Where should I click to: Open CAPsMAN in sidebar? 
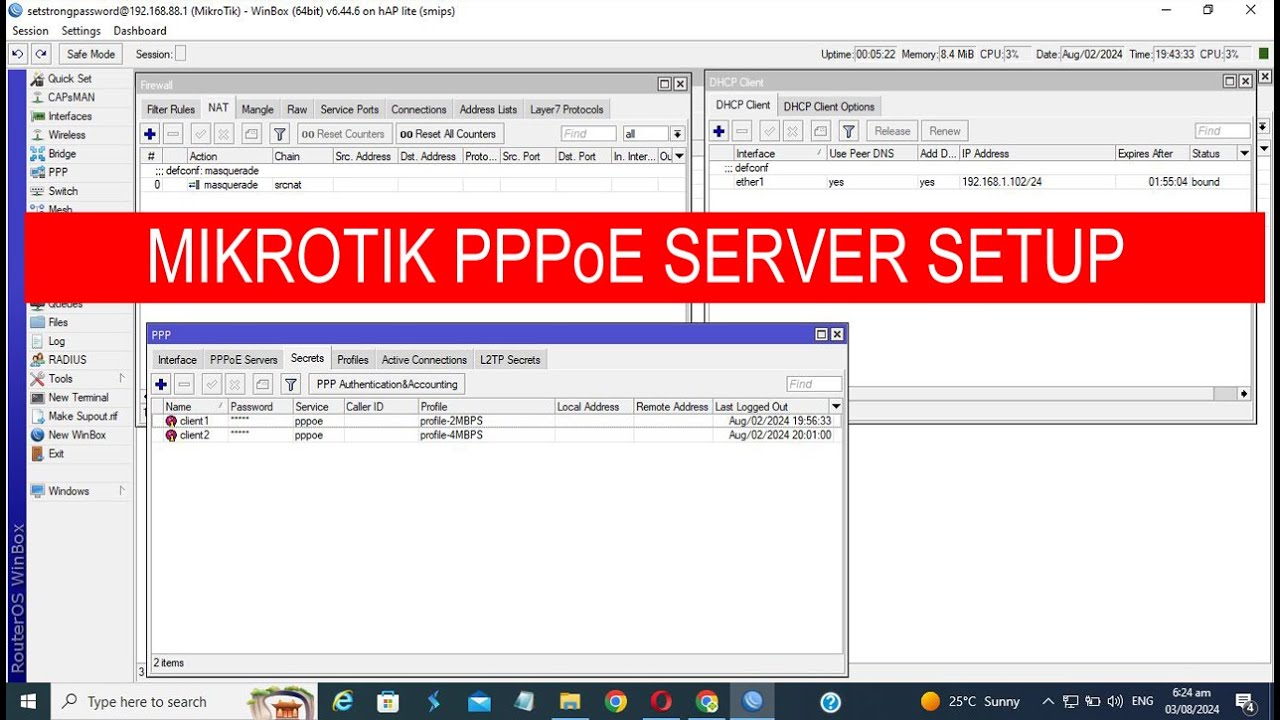click(71, 97)
